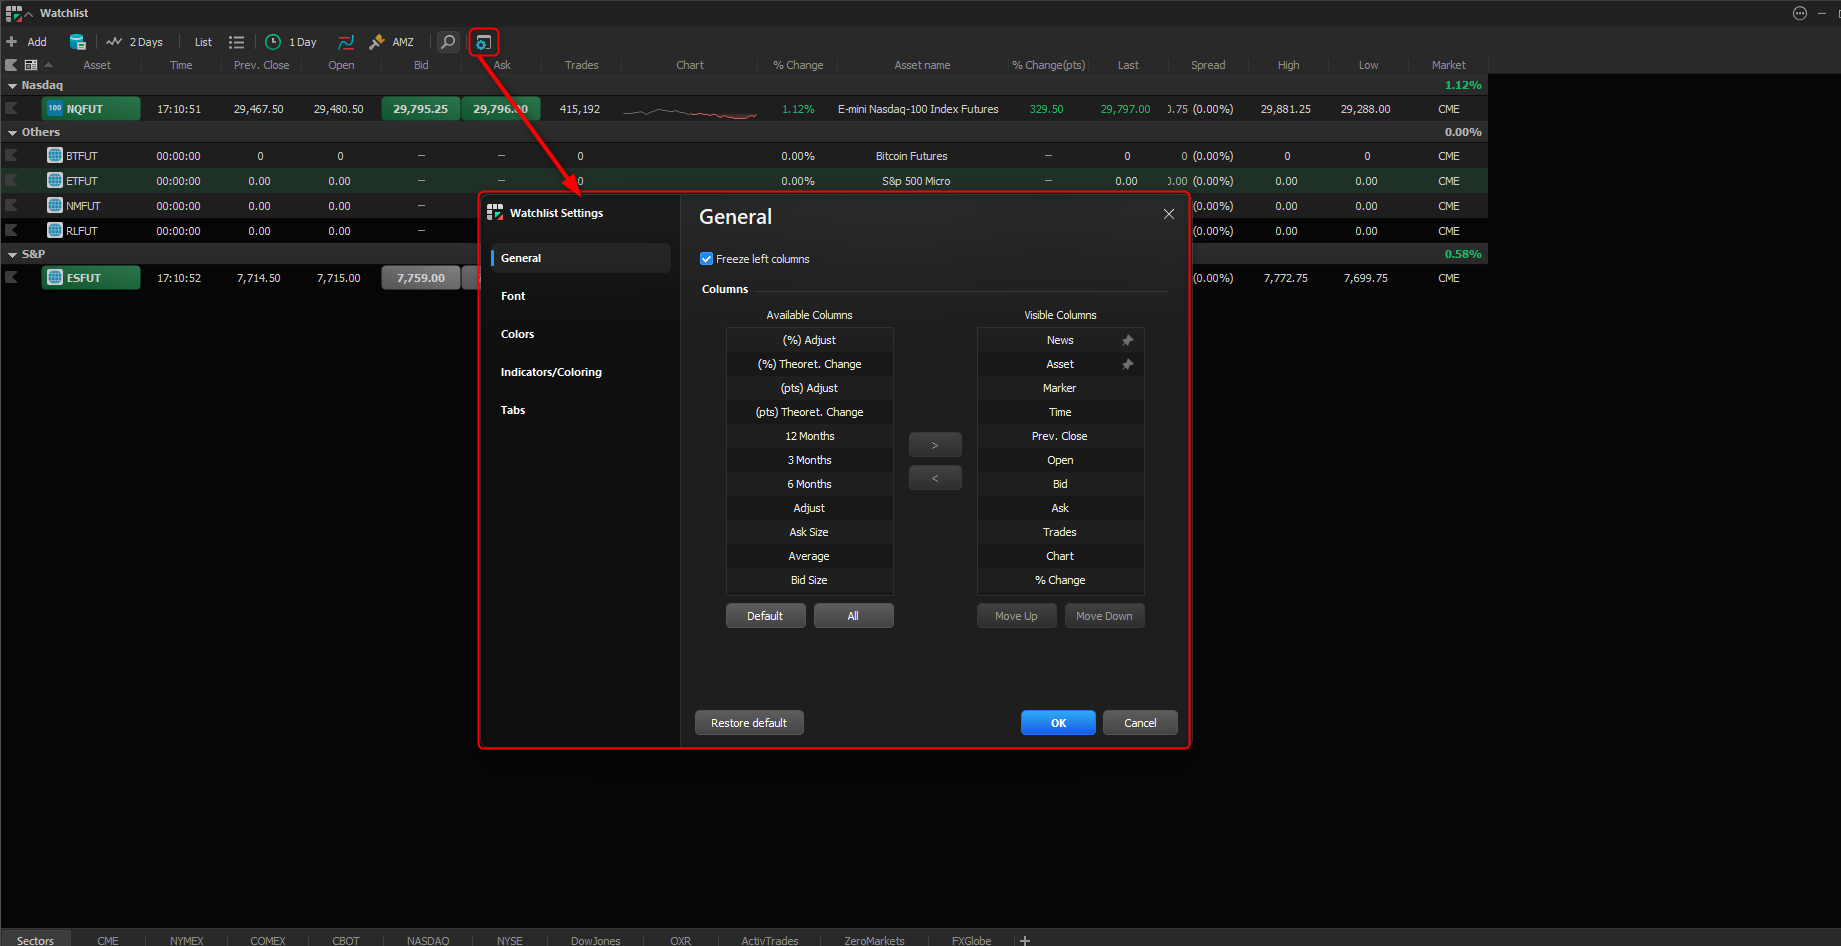Click the Add plus icon in the toolbar
This screenshot has width=1841, height=946.
click(12, 42)
